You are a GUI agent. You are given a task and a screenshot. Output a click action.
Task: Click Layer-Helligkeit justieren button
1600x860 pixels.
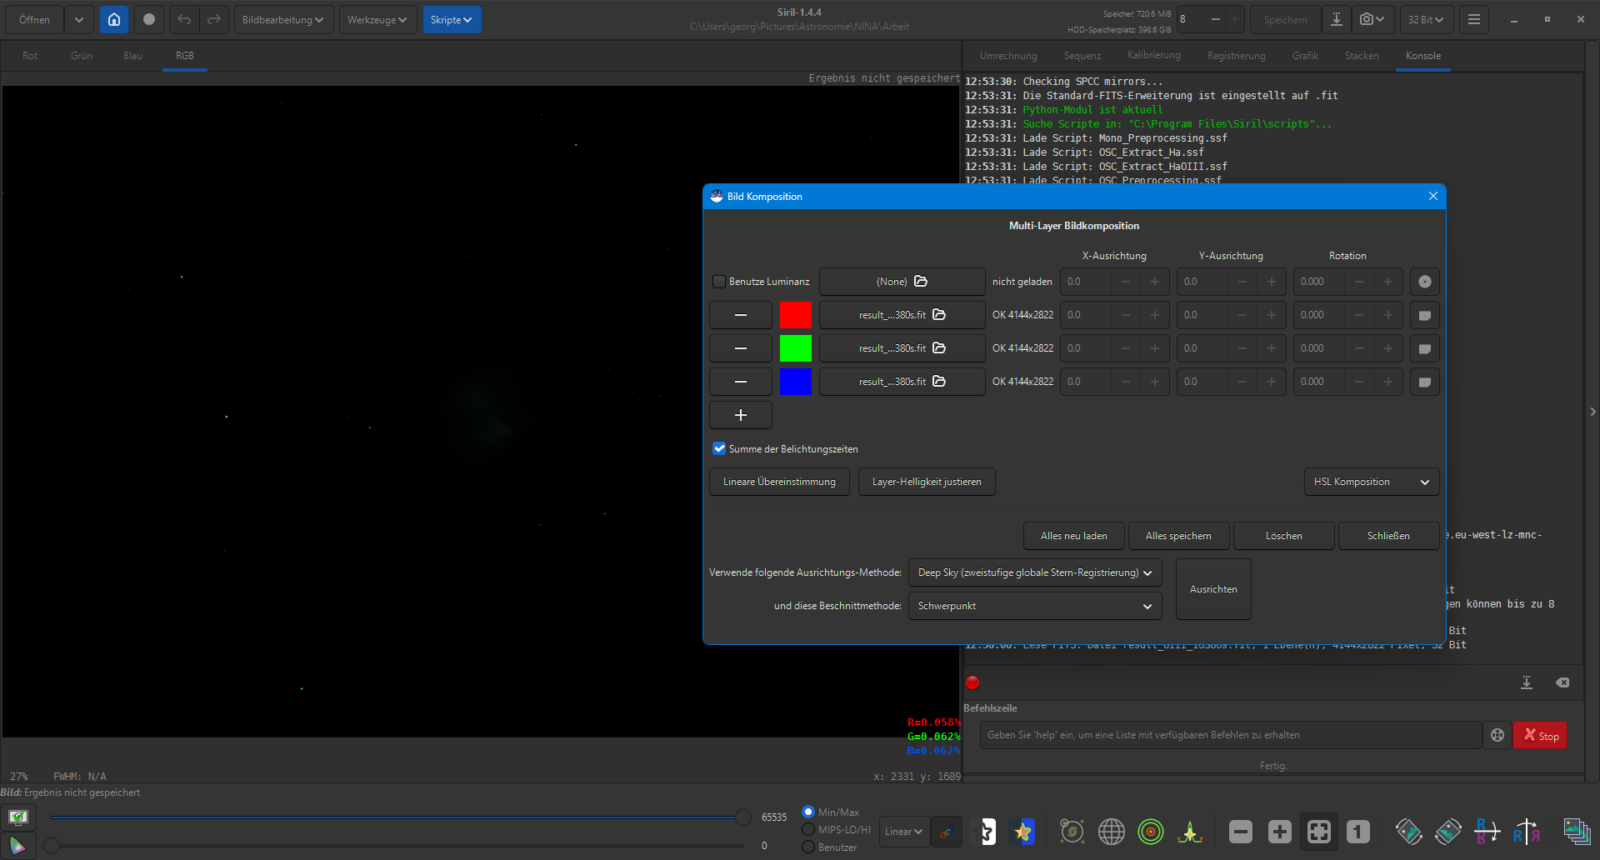[x=927, y=482]
